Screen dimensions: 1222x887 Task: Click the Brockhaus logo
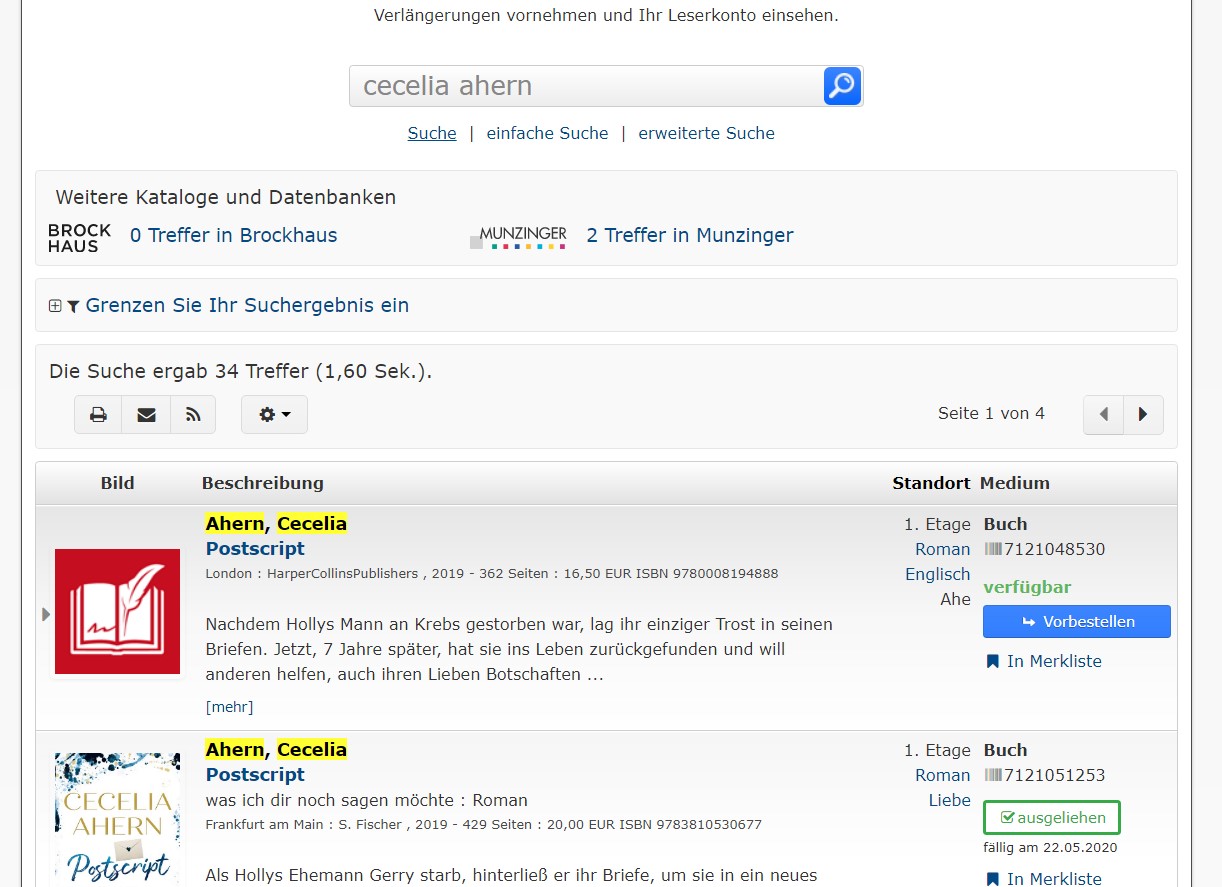click(x=80, y=237)
